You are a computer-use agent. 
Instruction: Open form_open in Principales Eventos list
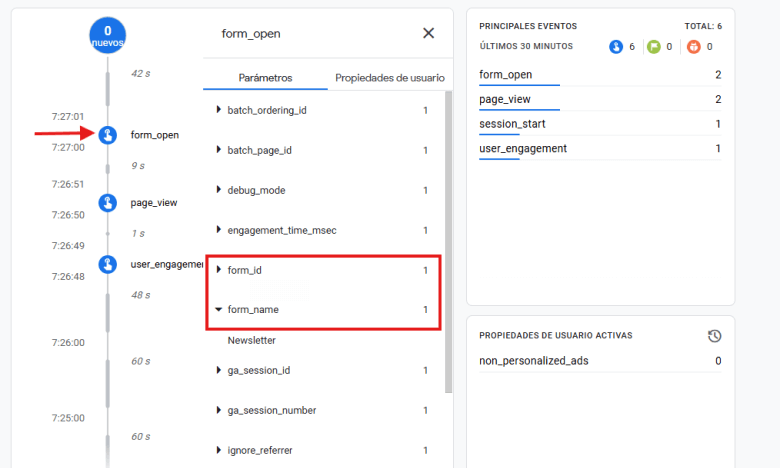pyautogui.click(x=600, y=75)
